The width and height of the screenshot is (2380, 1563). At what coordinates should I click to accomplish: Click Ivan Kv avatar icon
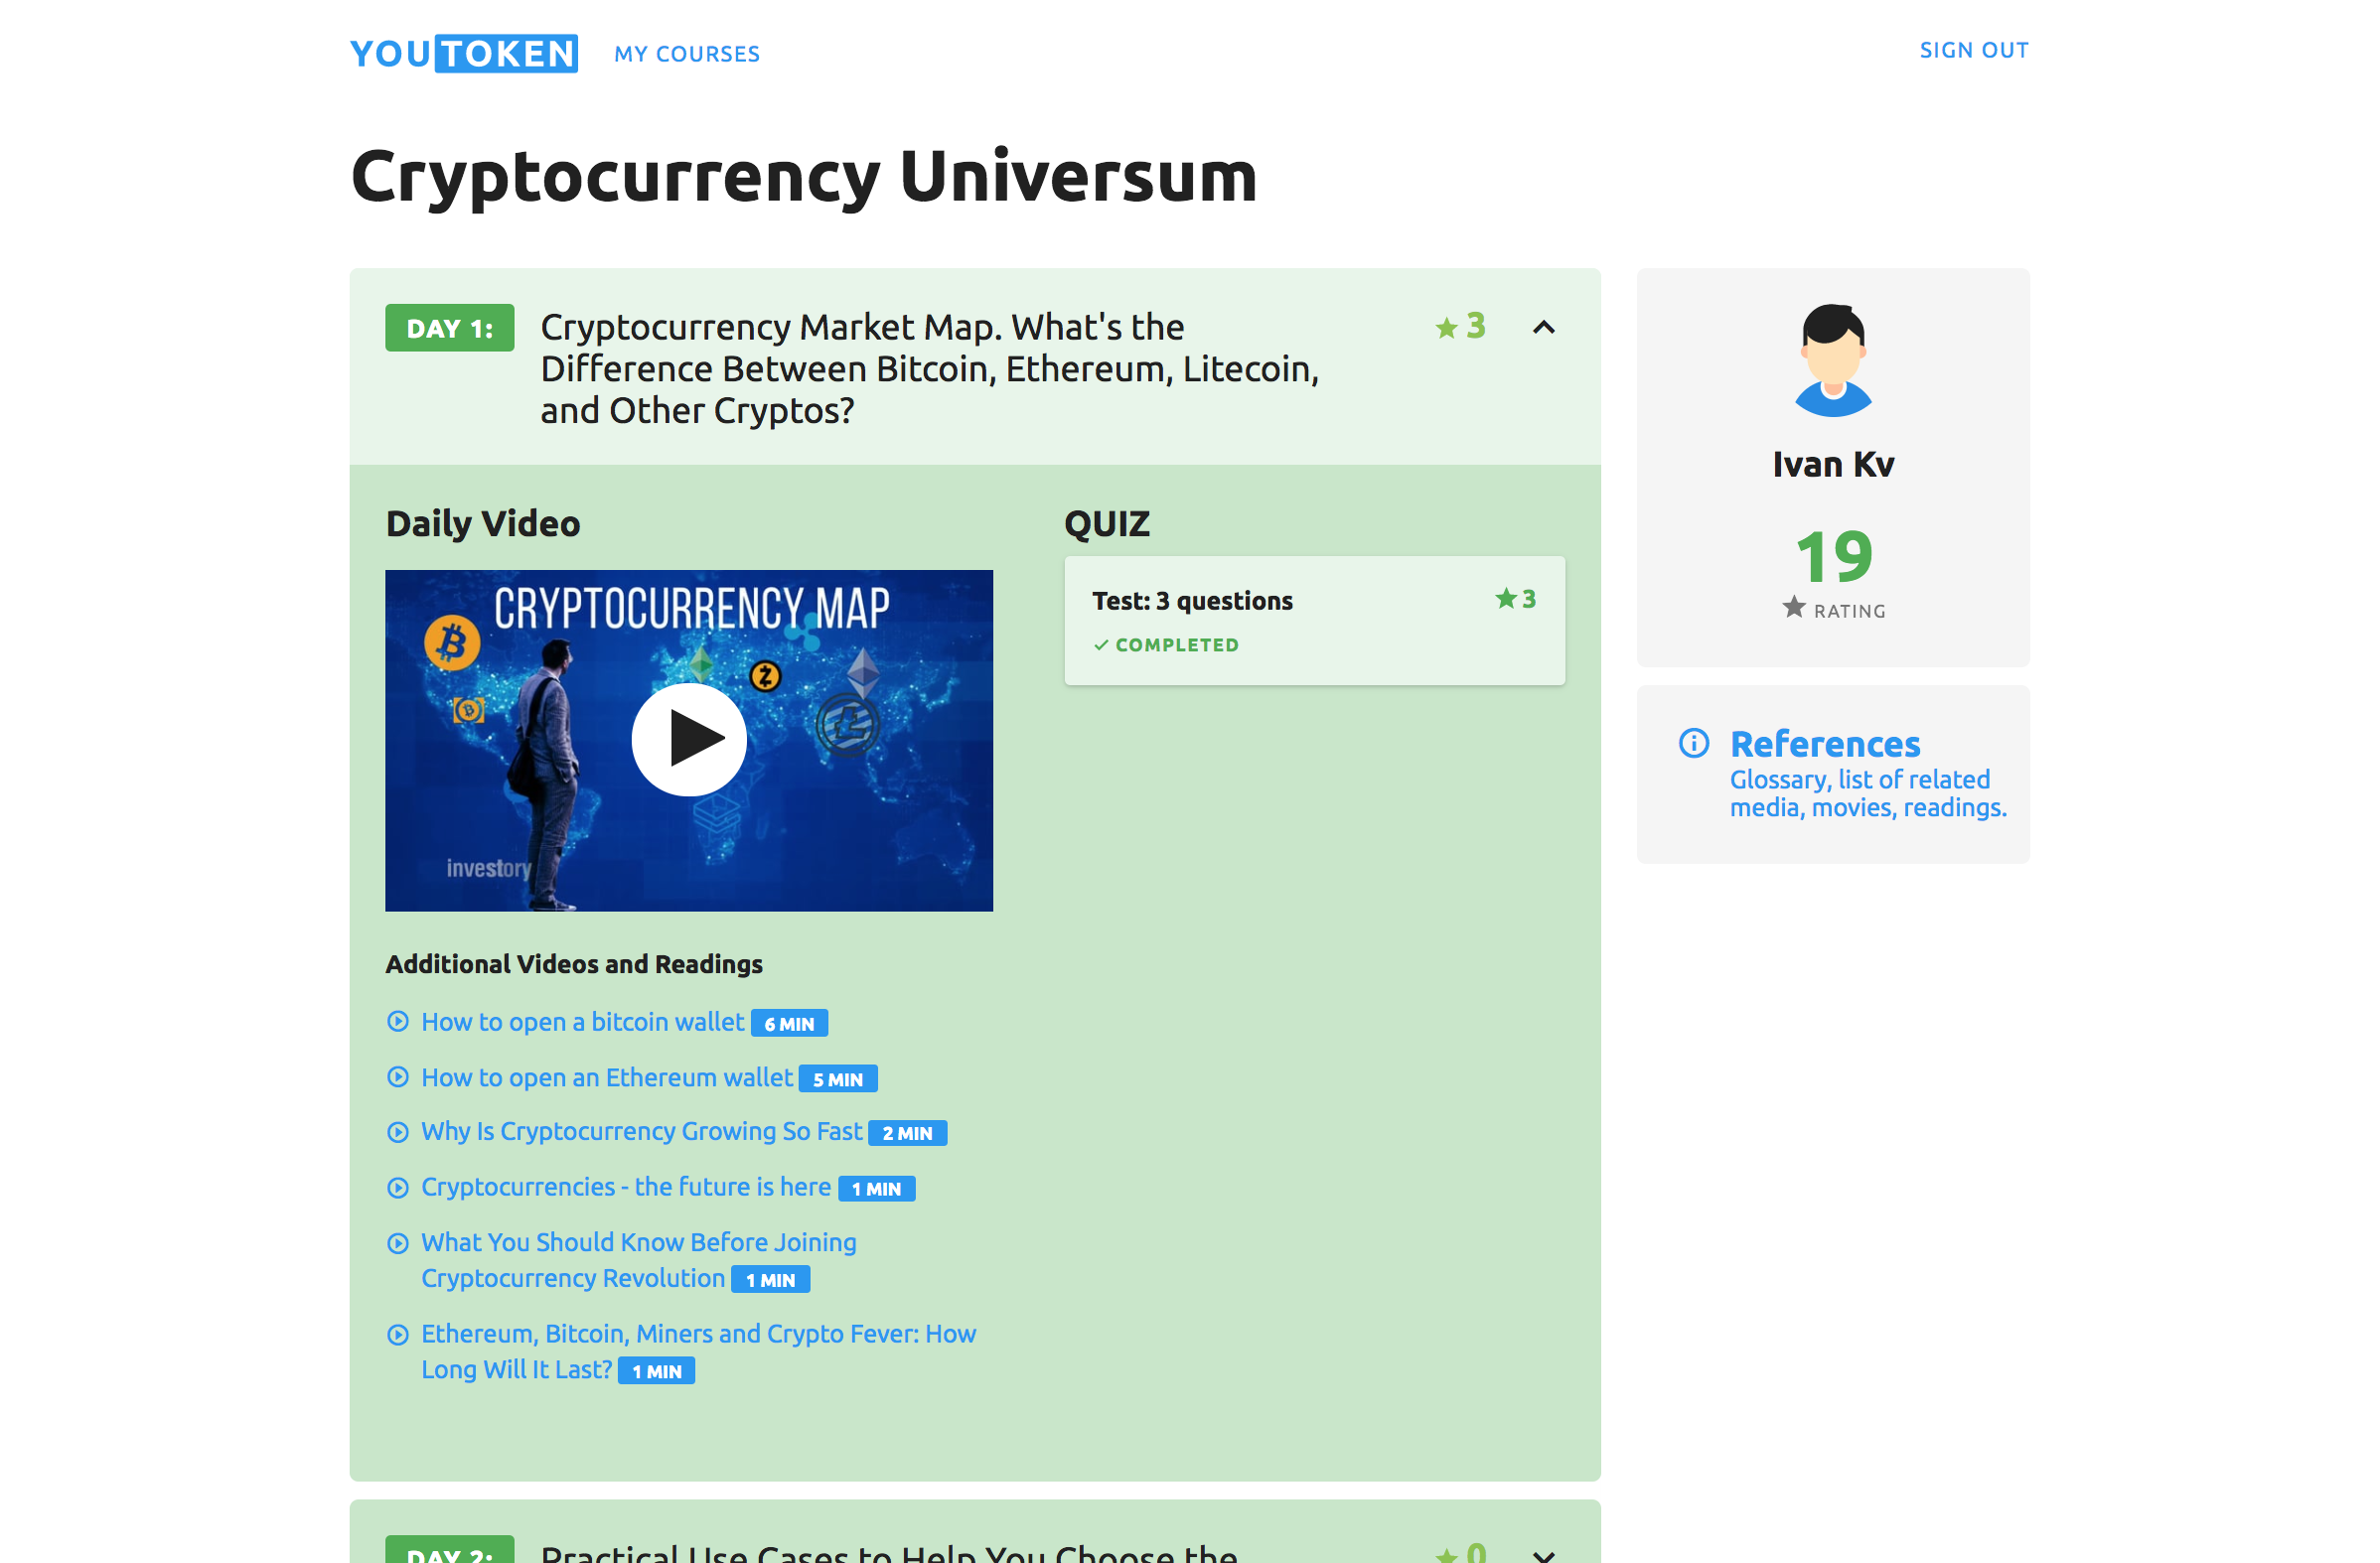point(1832,360)
